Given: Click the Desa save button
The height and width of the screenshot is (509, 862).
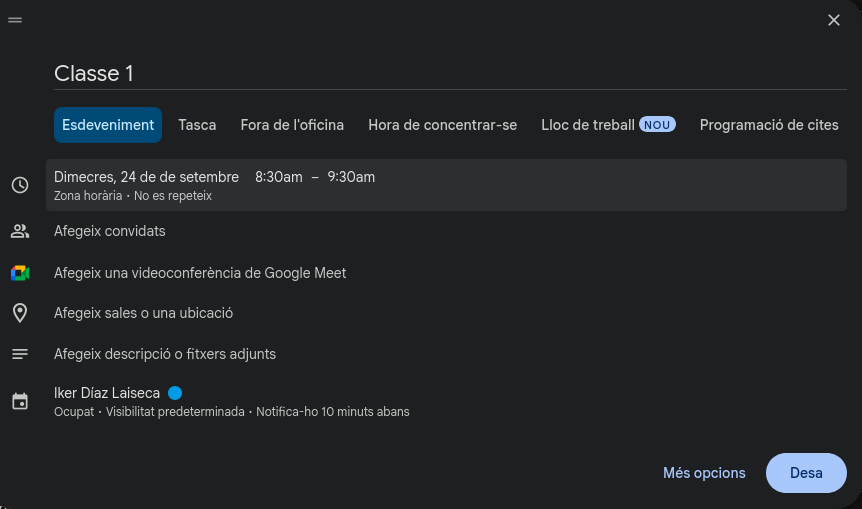Looking at the screenshot, I should (806, 473).
